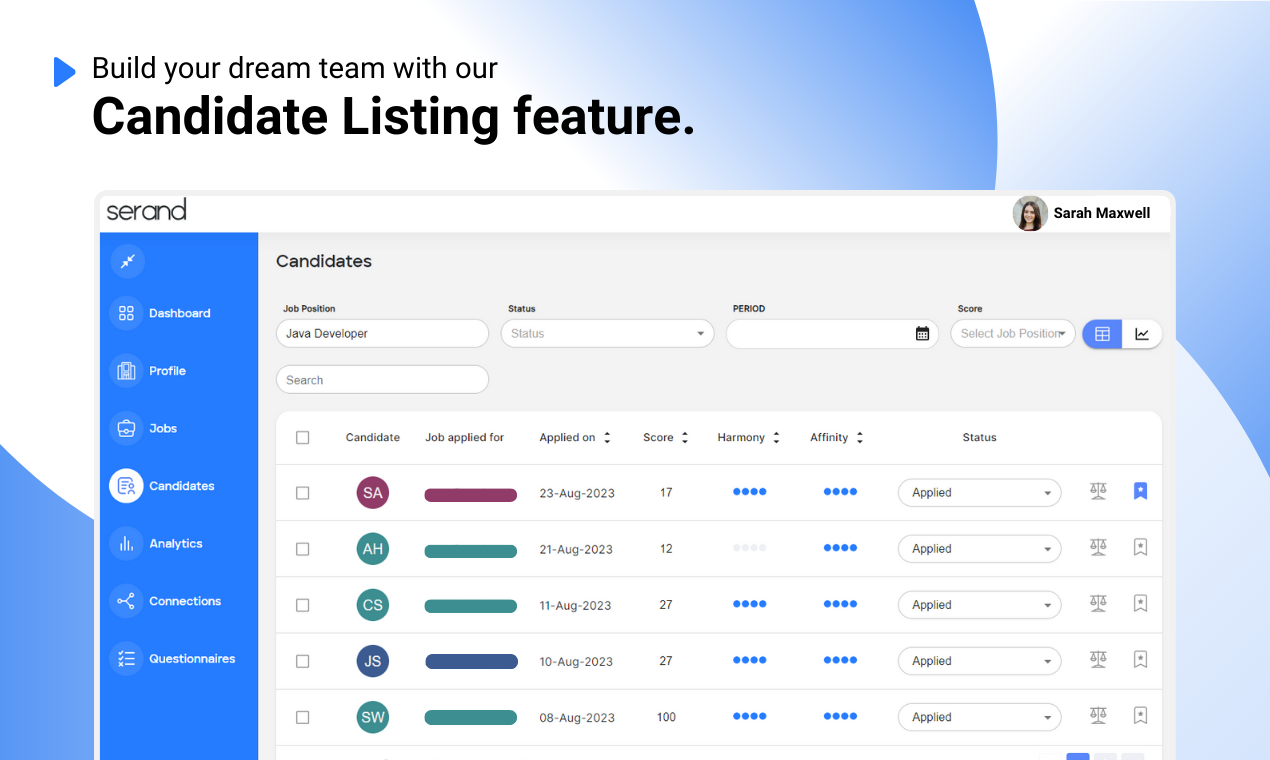Switch to chart view icon
The image size is (1270, 760).
(1142, 334)
